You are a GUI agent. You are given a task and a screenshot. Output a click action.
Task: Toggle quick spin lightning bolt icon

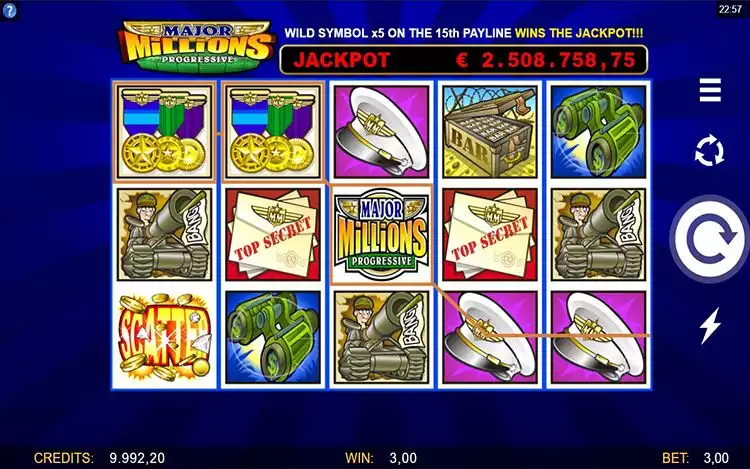710,326
